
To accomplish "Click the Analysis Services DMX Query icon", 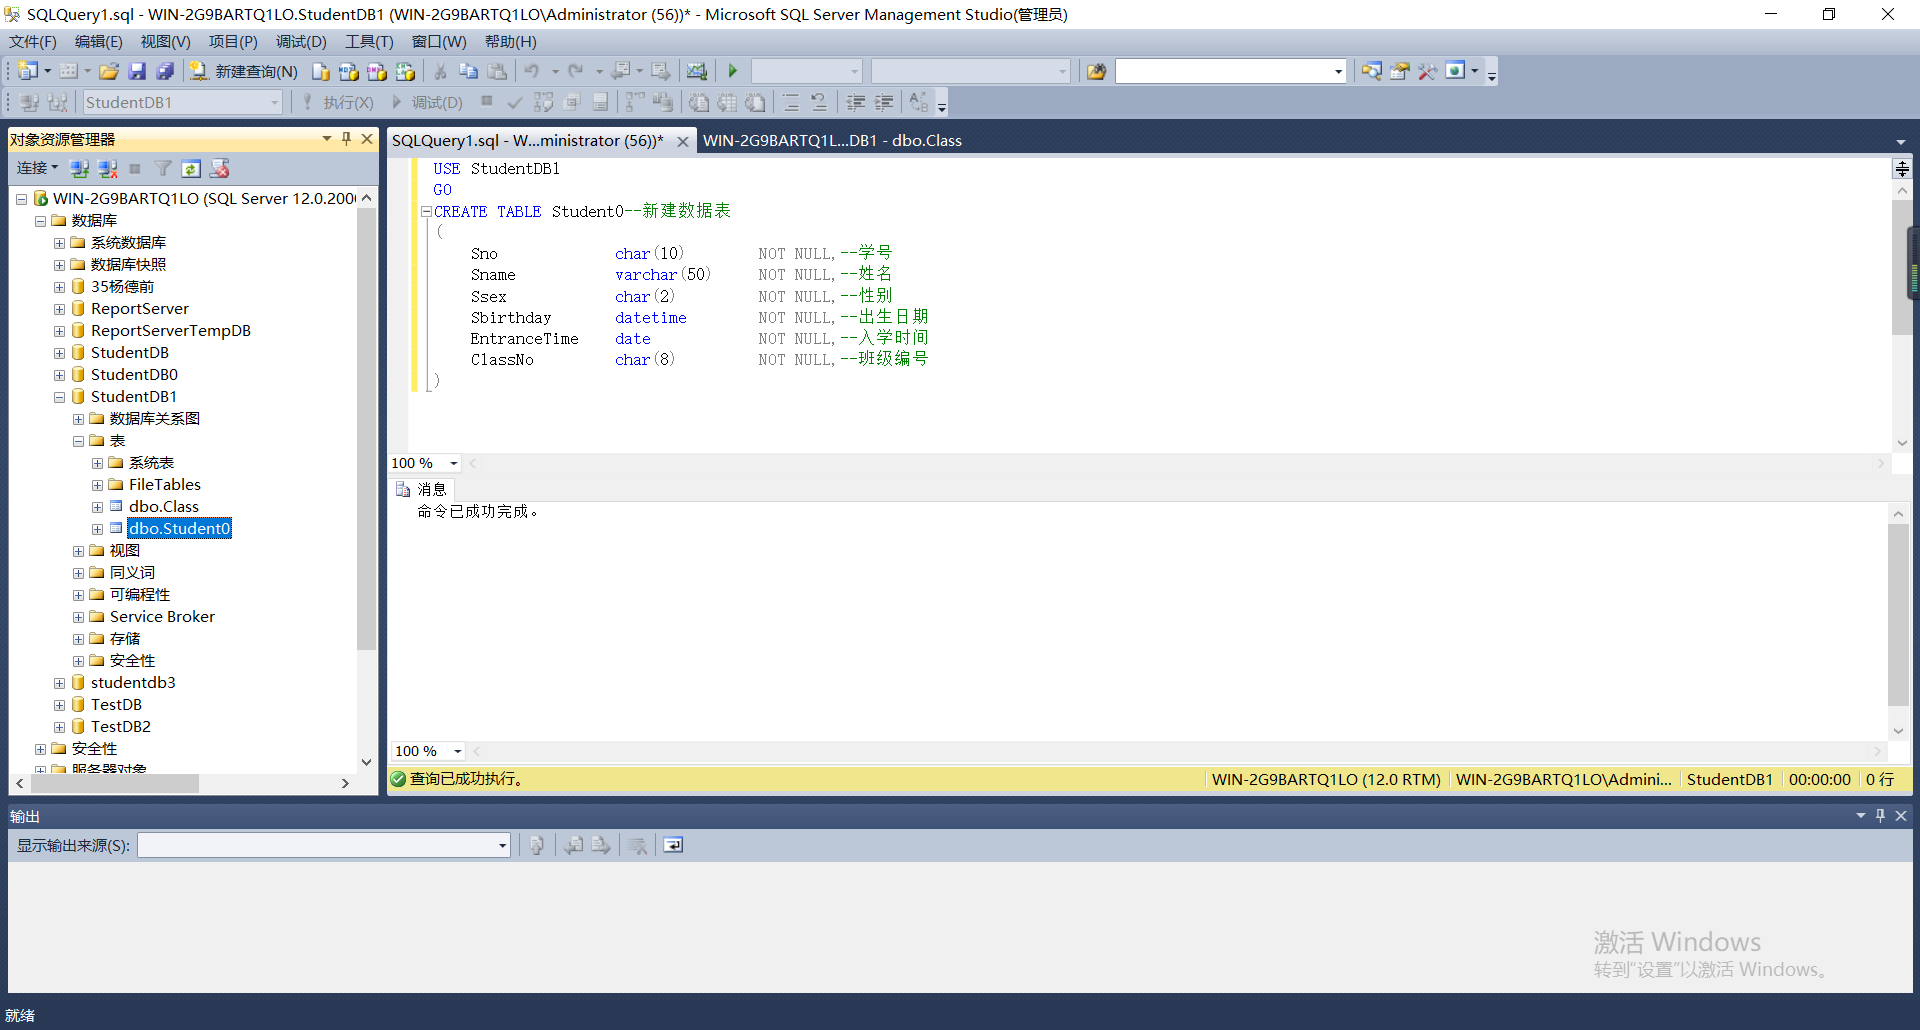I will [376, 71].
